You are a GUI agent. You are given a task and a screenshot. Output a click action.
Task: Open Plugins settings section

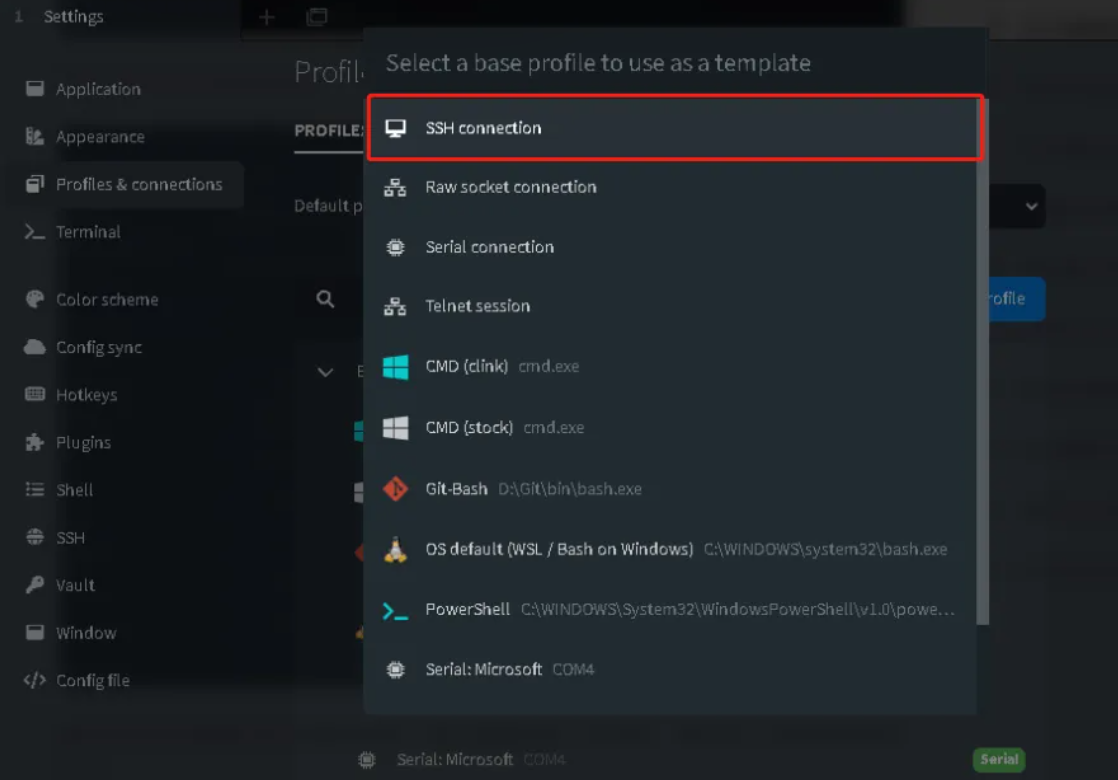[125, 443]
